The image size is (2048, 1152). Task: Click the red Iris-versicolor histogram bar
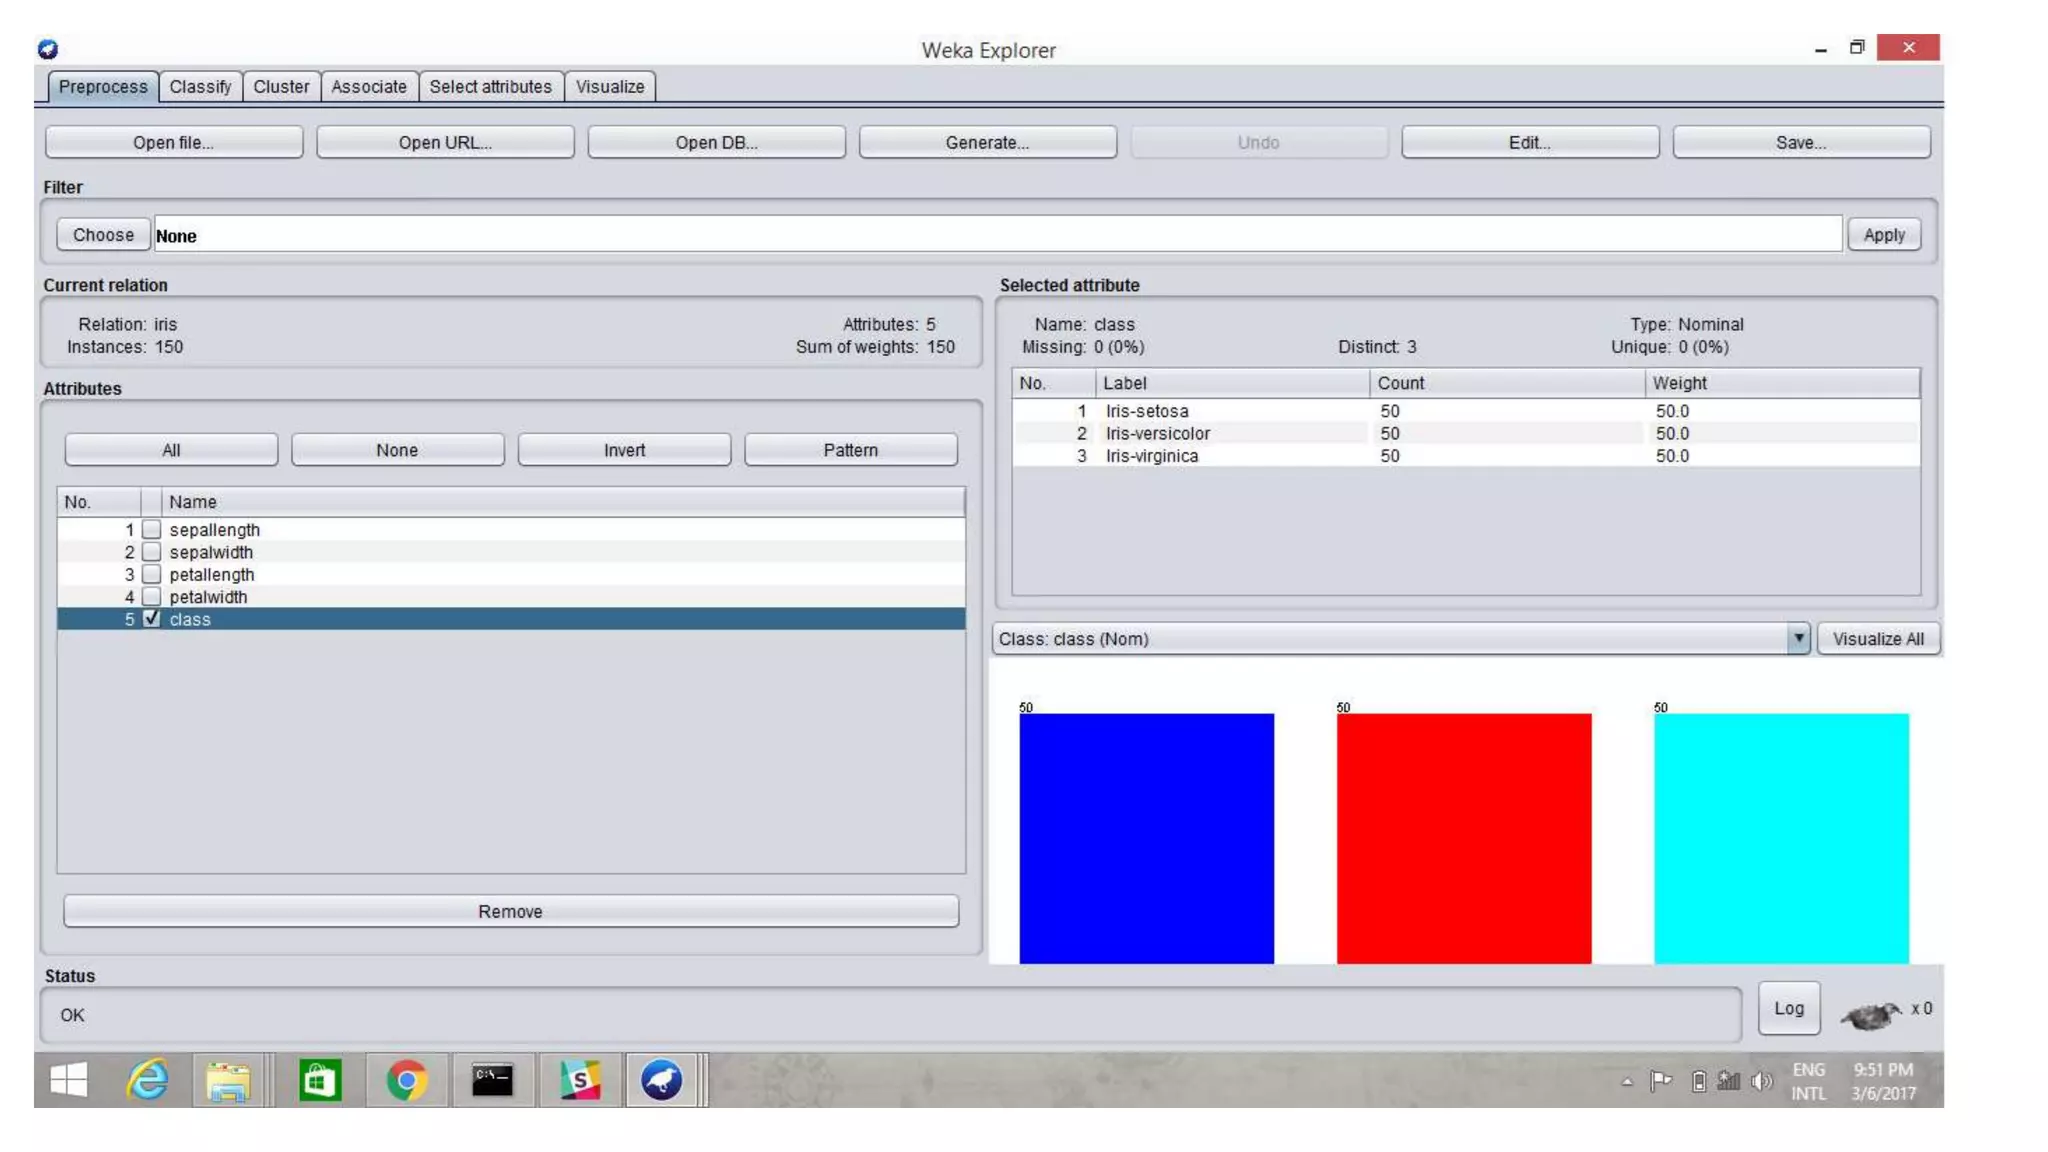click(x=1463, y=838)
